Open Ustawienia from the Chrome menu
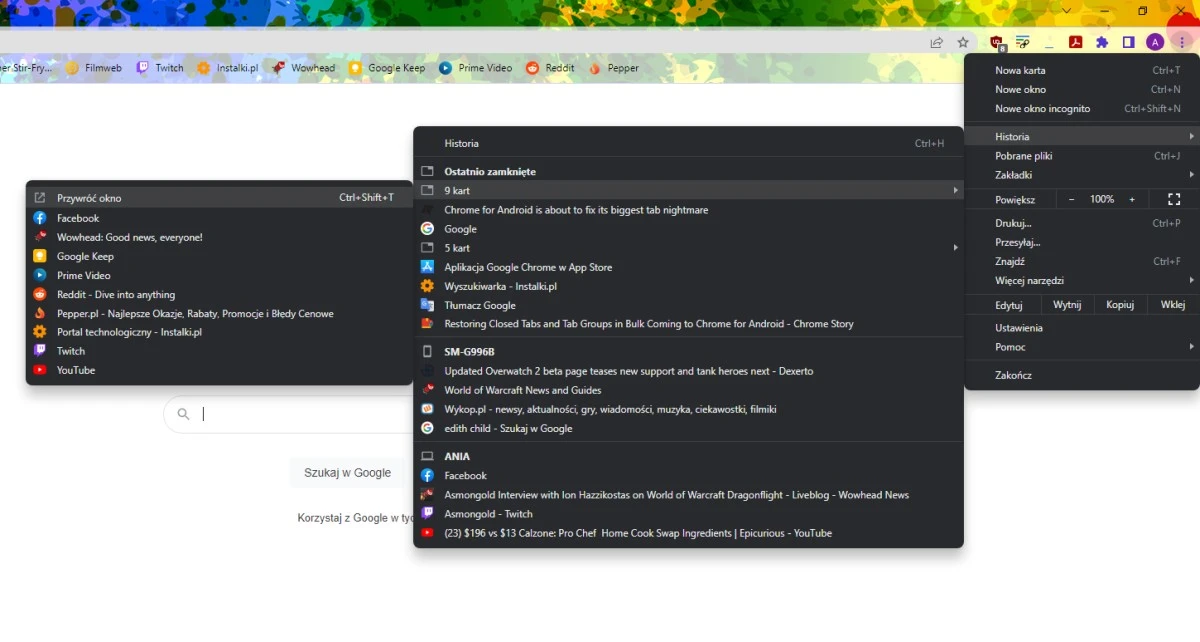Viewport: 1200px width, 642px height. [x=1019, y=328]
